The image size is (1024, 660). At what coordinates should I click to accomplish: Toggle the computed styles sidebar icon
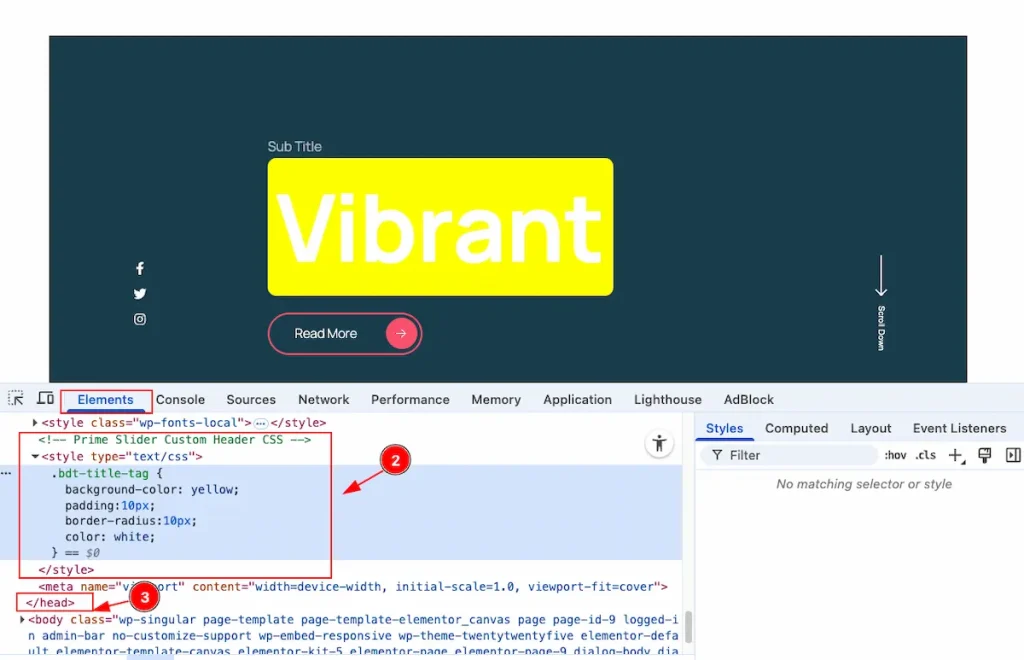click(1012, 455)
